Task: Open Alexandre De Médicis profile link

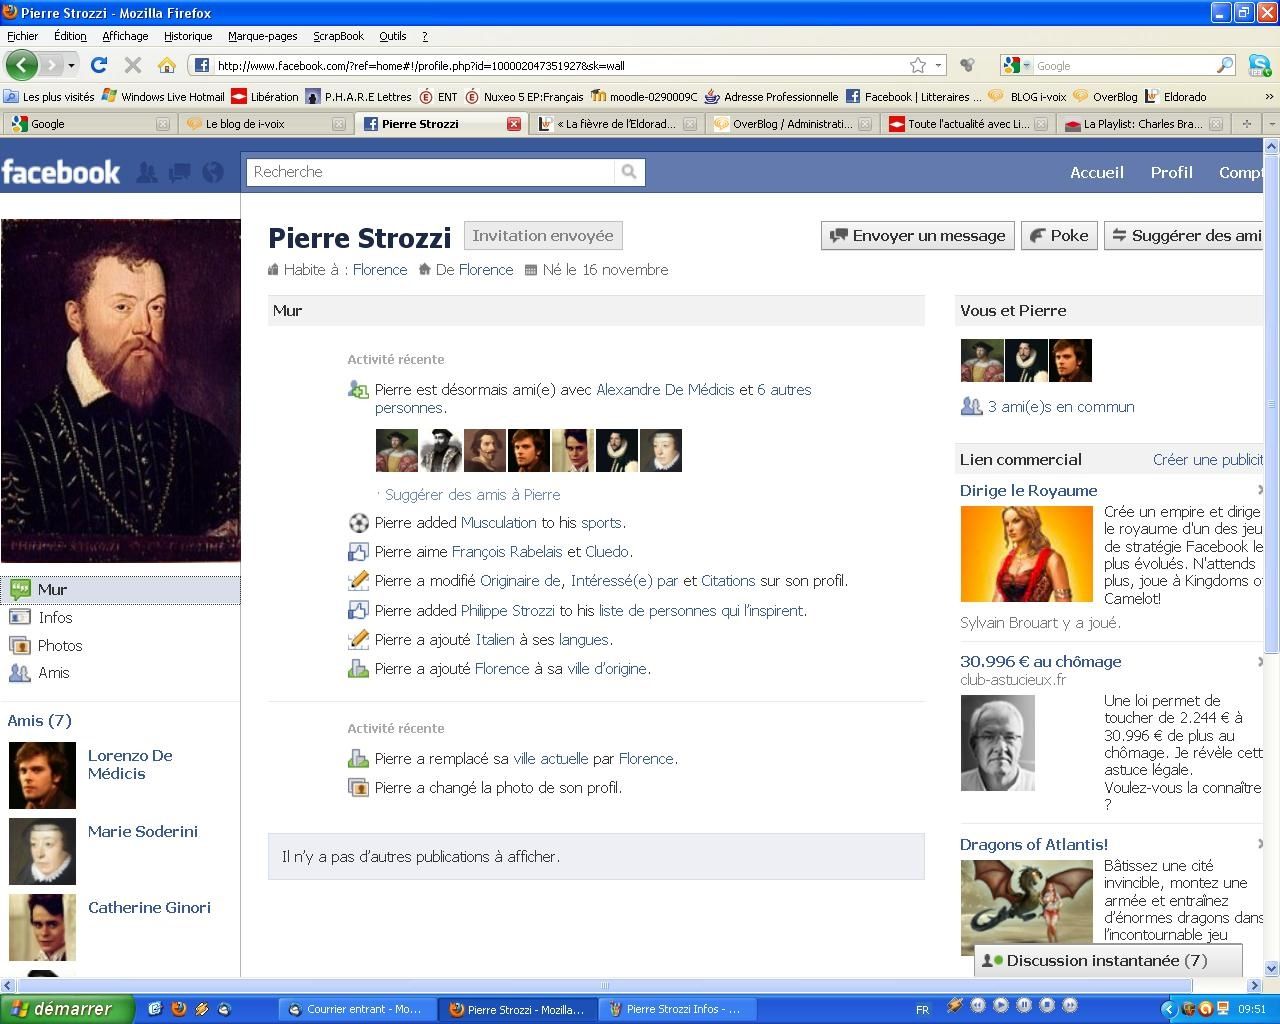Action: (x=665, y=390)
